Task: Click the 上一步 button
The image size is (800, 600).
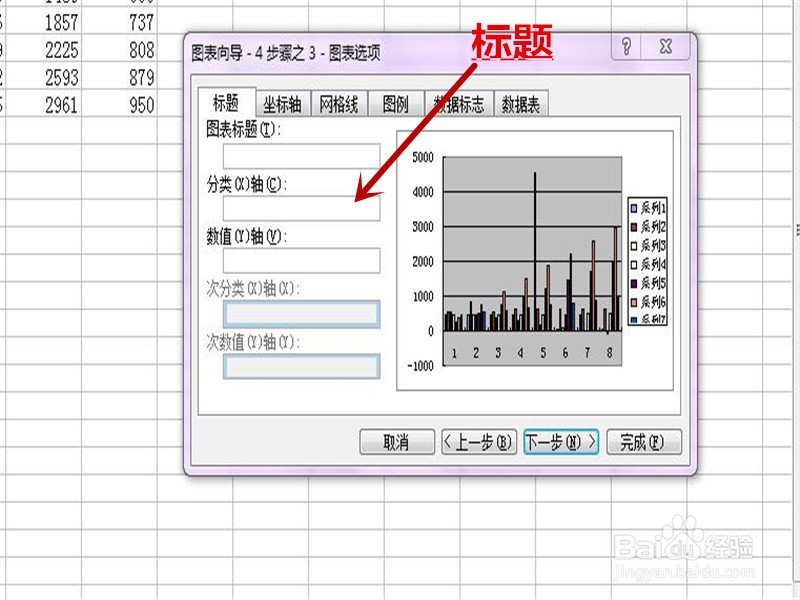Action: point(478,441)
